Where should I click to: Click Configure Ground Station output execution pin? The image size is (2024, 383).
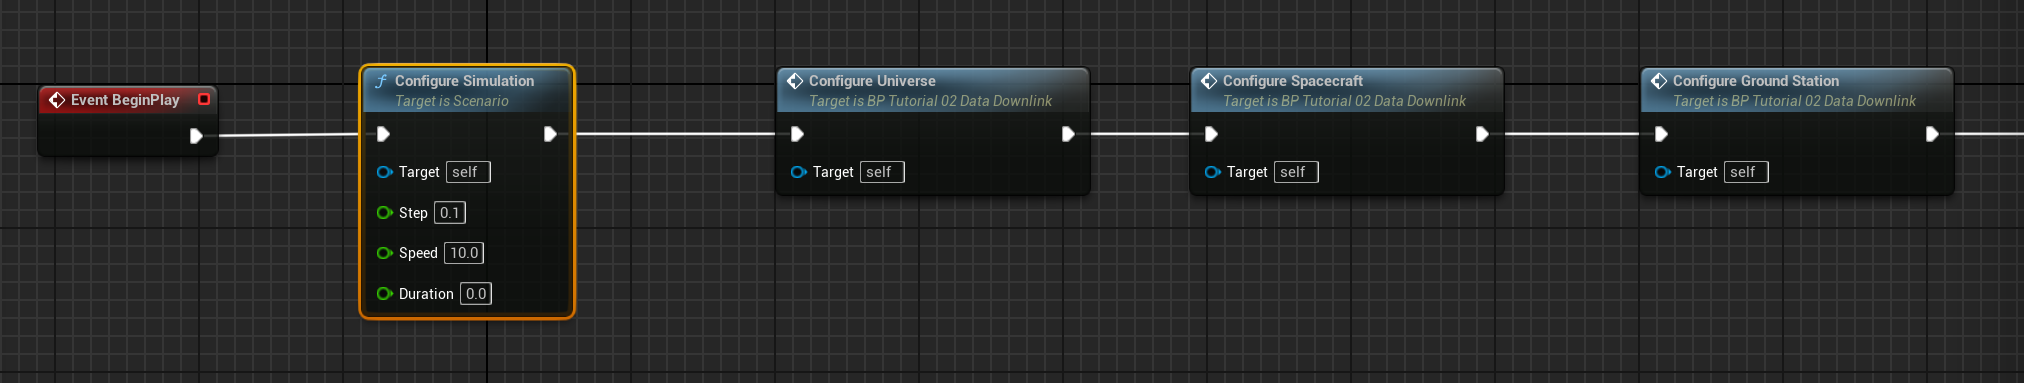coord(1932,134)
